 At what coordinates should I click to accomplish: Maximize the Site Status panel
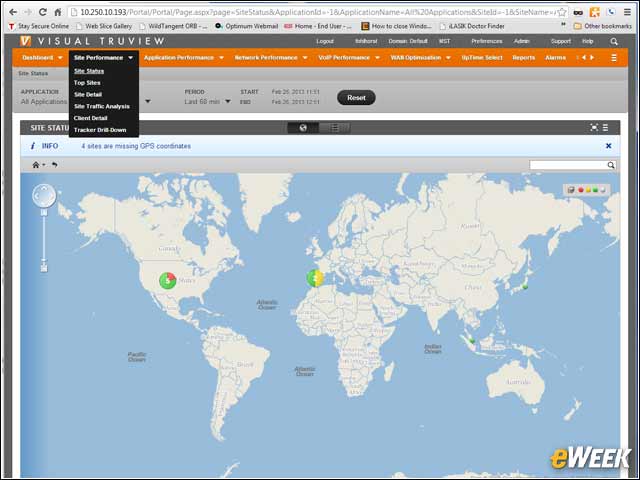tap(594, 128)
